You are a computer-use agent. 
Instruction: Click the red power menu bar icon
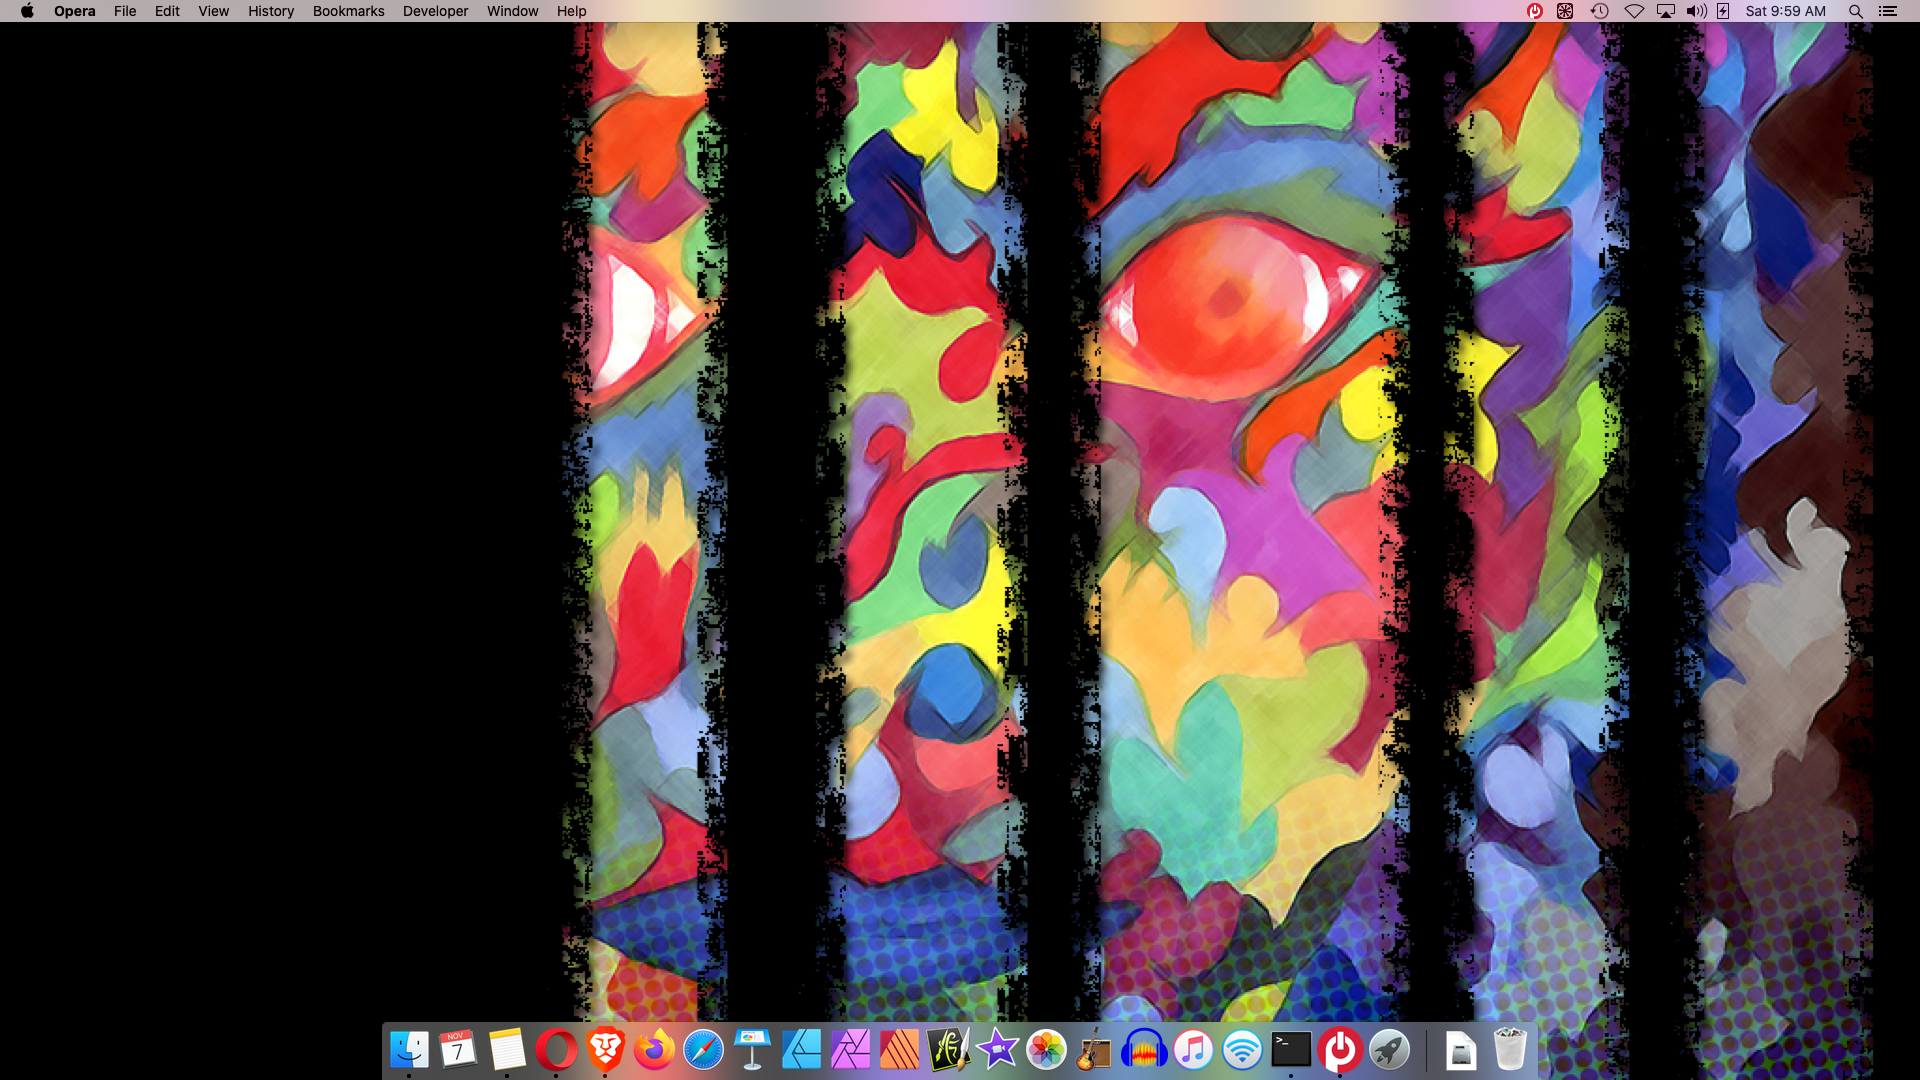pyautogui.click(x=1534, y=11)
